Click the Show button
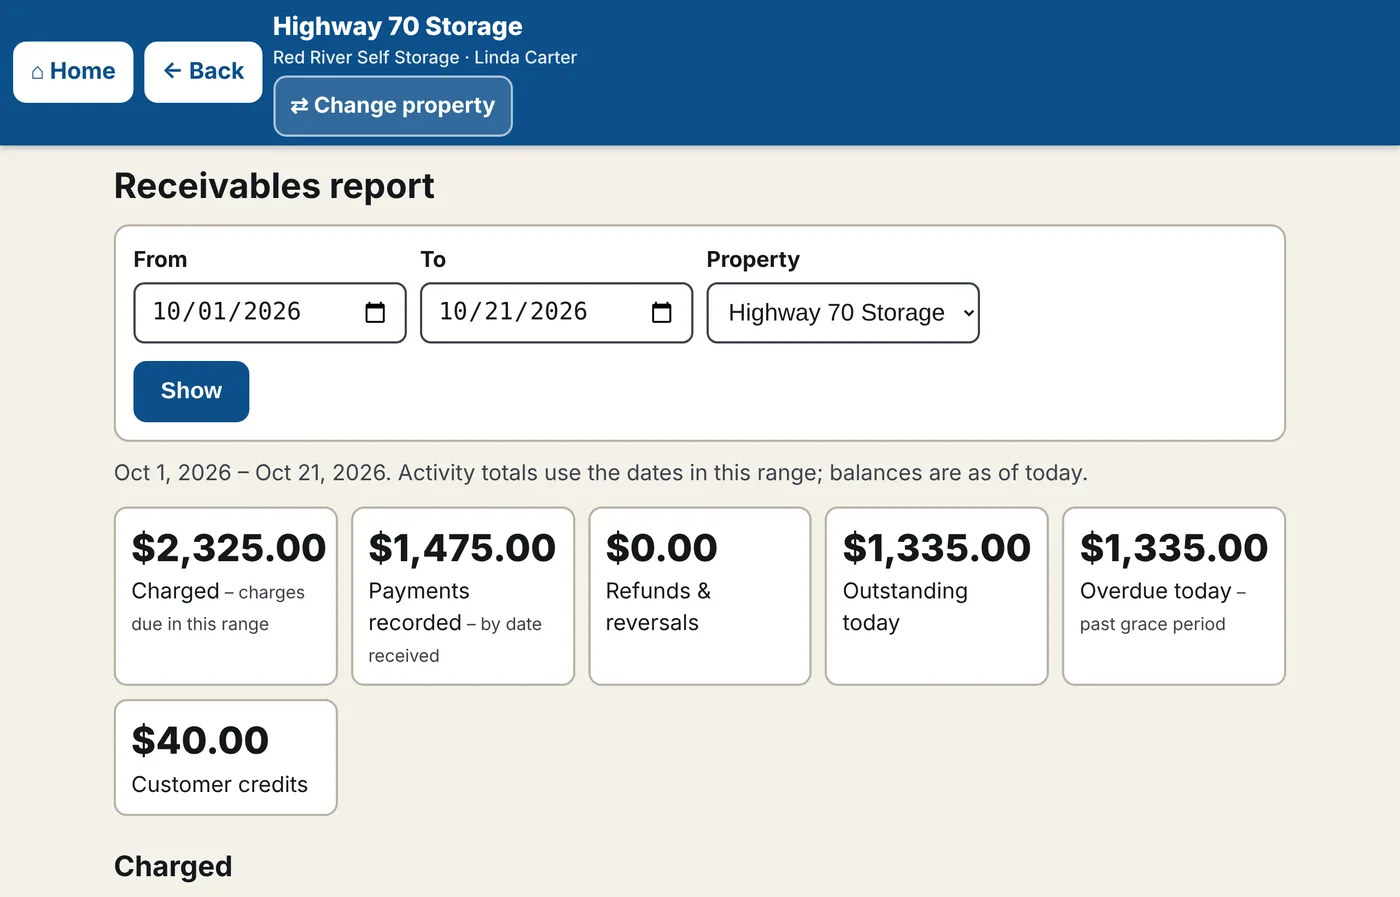1400x897 pixels. (x=191, y=391)
